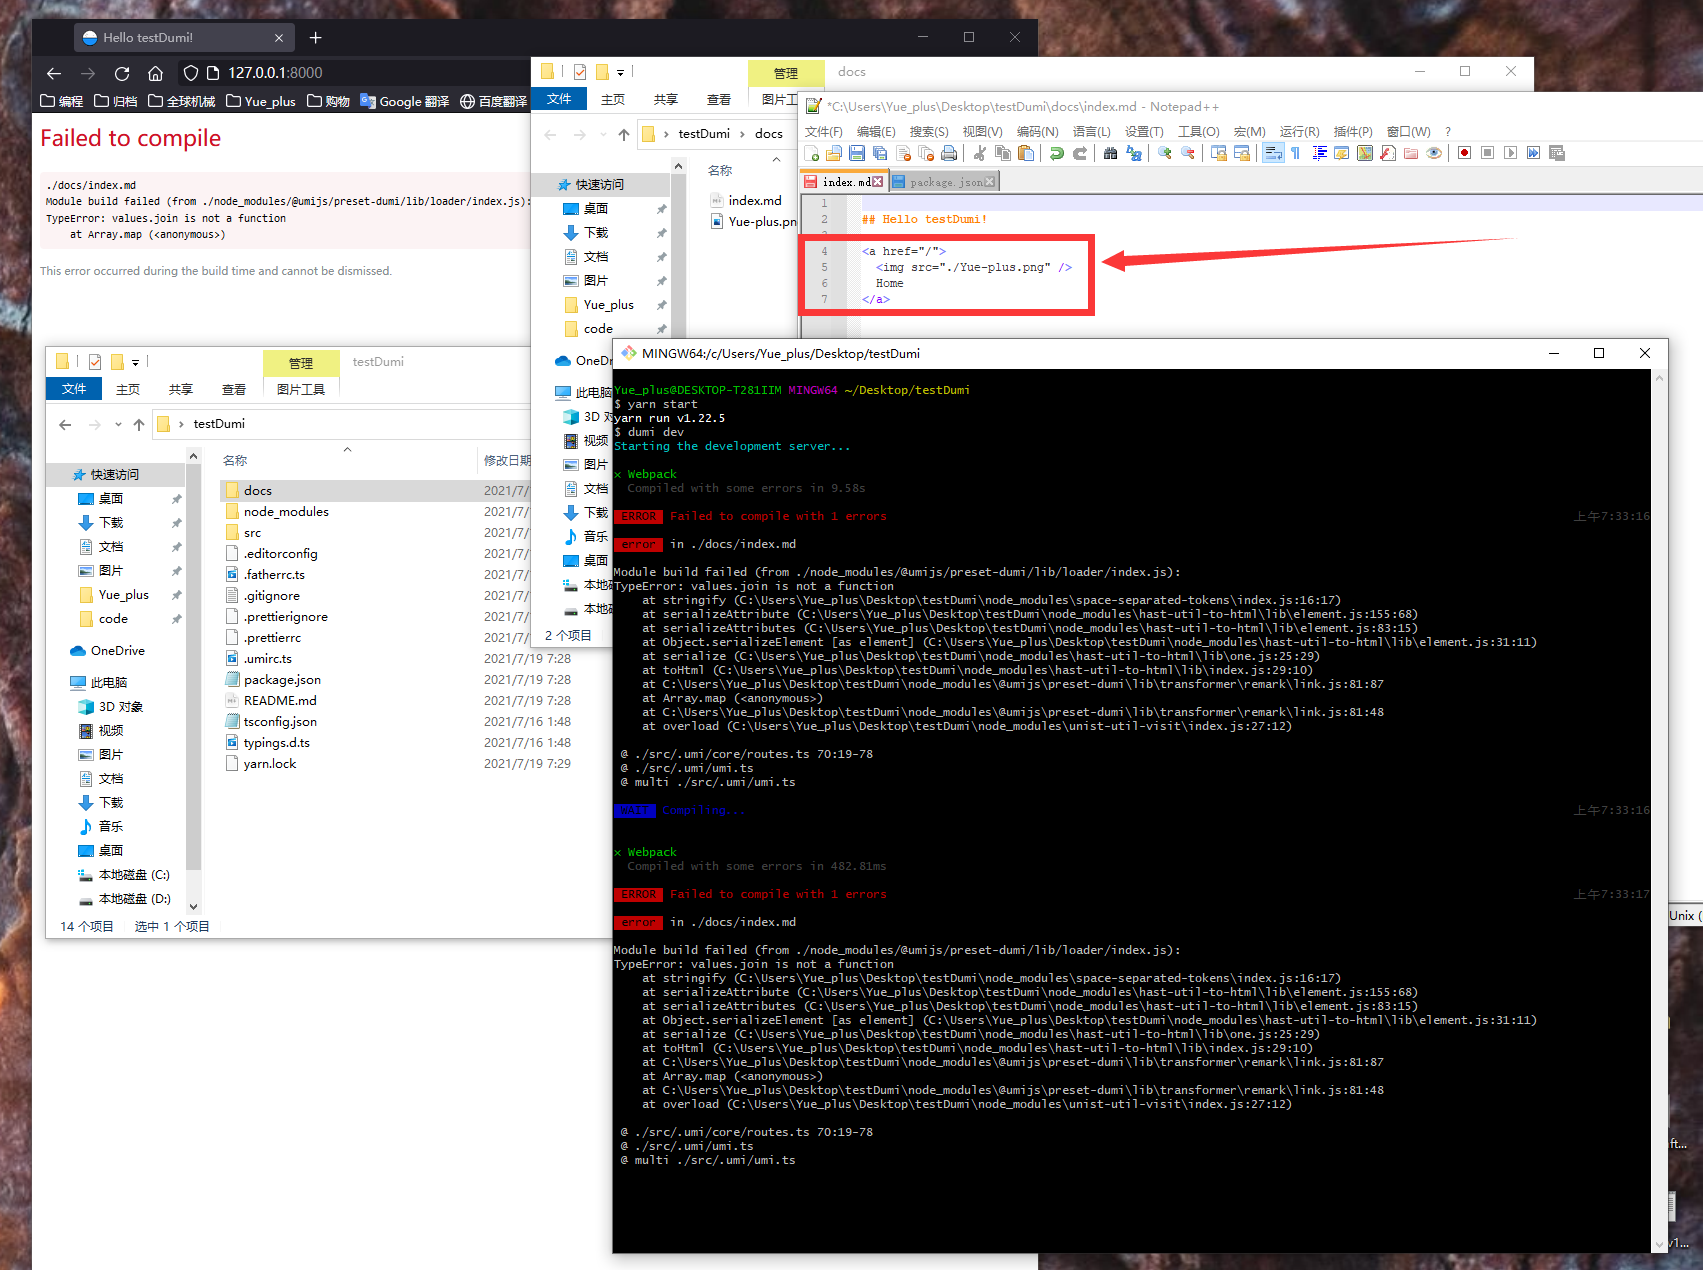Image resolution: width=1703 pixels, height=1270 pixels.
Task: Print the document from Notepad++ toolbar
Action: [x=948, y=152]
